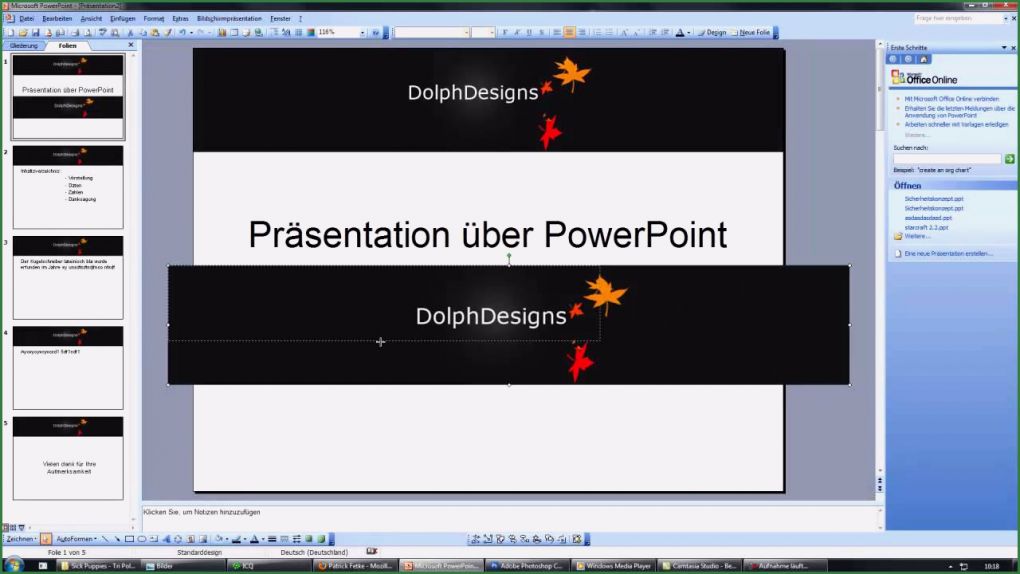This screenshot has height=574, width=1020.
Task: Insert WordArt from the drawing toolbar
Action: pos(167,539)
